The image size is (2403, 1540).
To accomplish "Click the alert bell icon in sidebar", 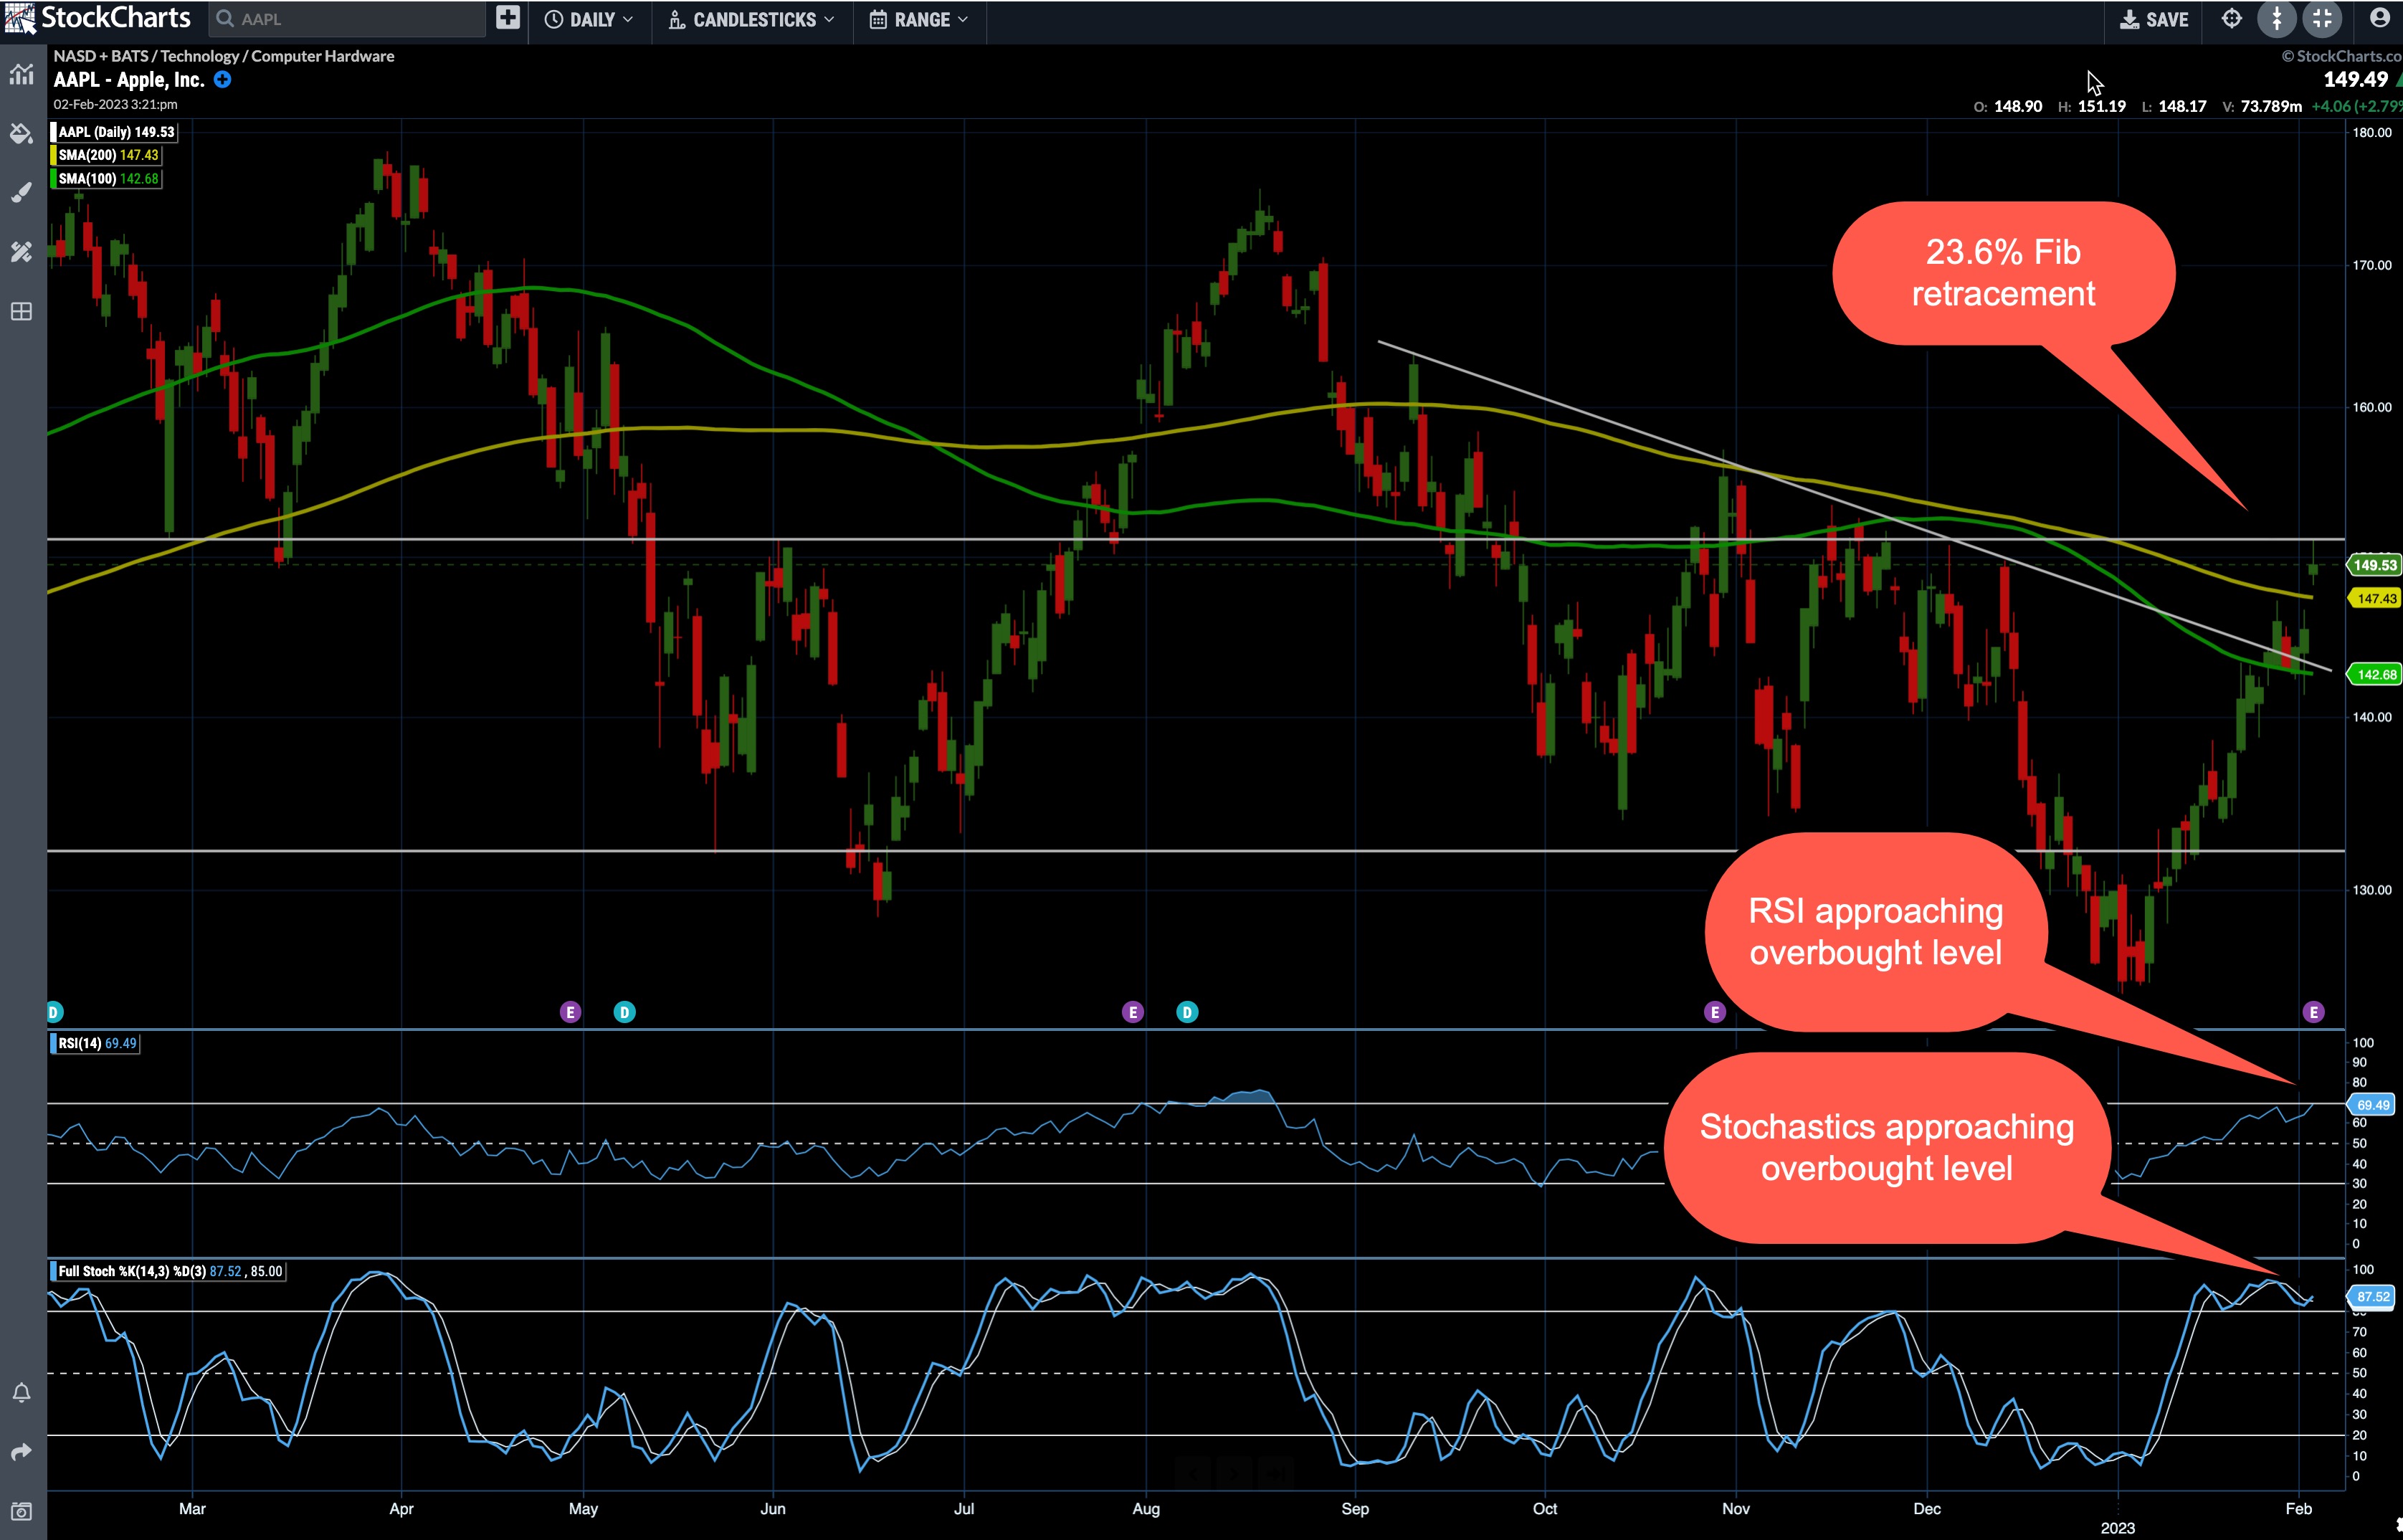I will (x=22, y=1392).
